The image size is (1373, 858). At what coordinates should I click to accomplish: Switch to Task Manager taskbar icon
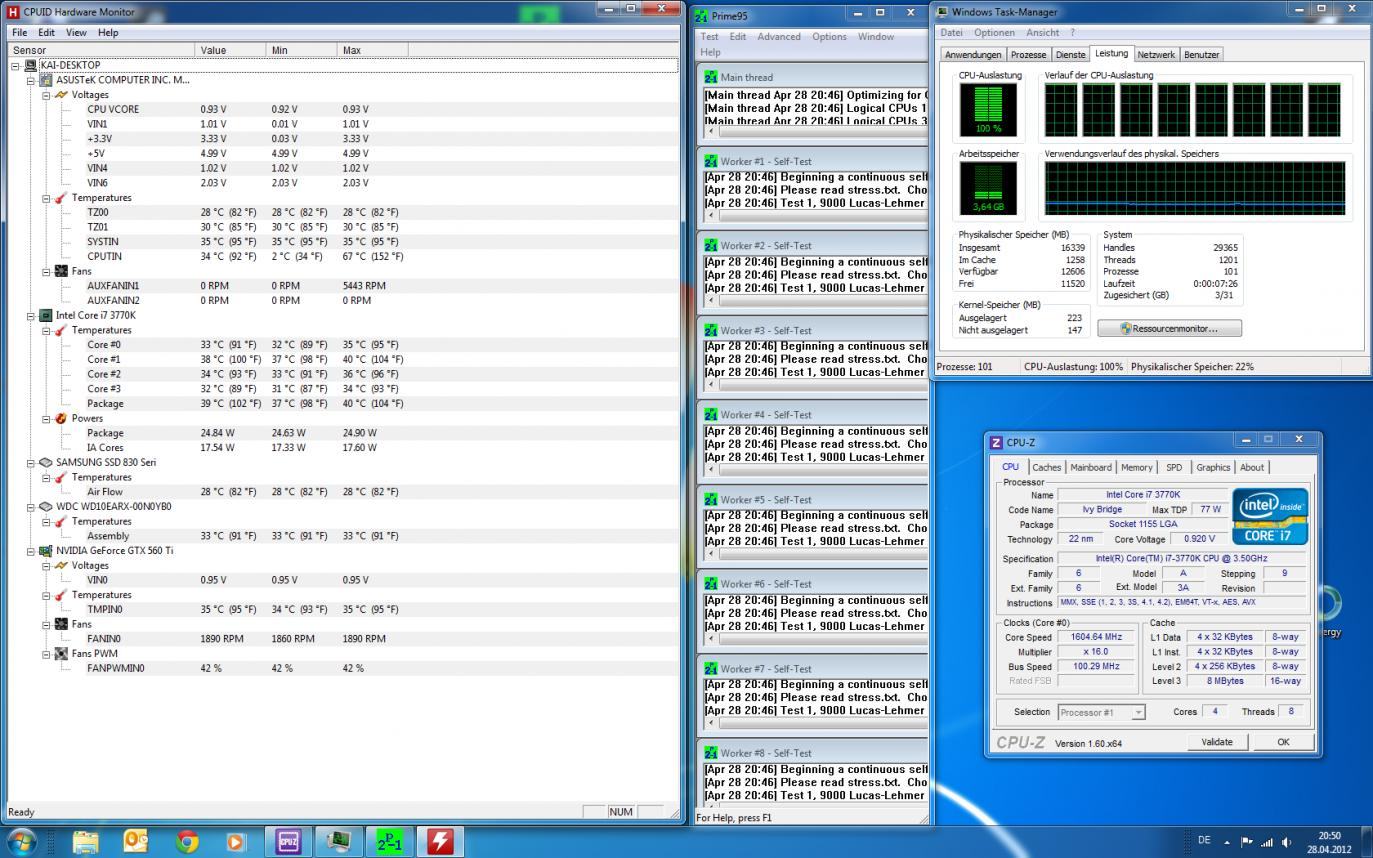[x=338, y=841]
